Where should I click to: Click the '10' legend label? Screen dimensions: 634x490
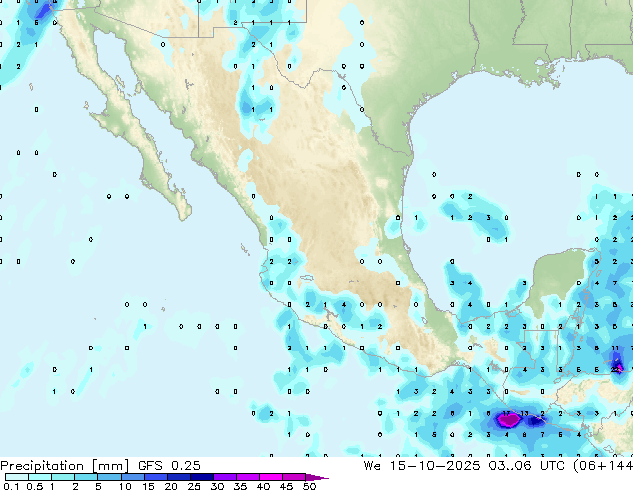point(125,486)
